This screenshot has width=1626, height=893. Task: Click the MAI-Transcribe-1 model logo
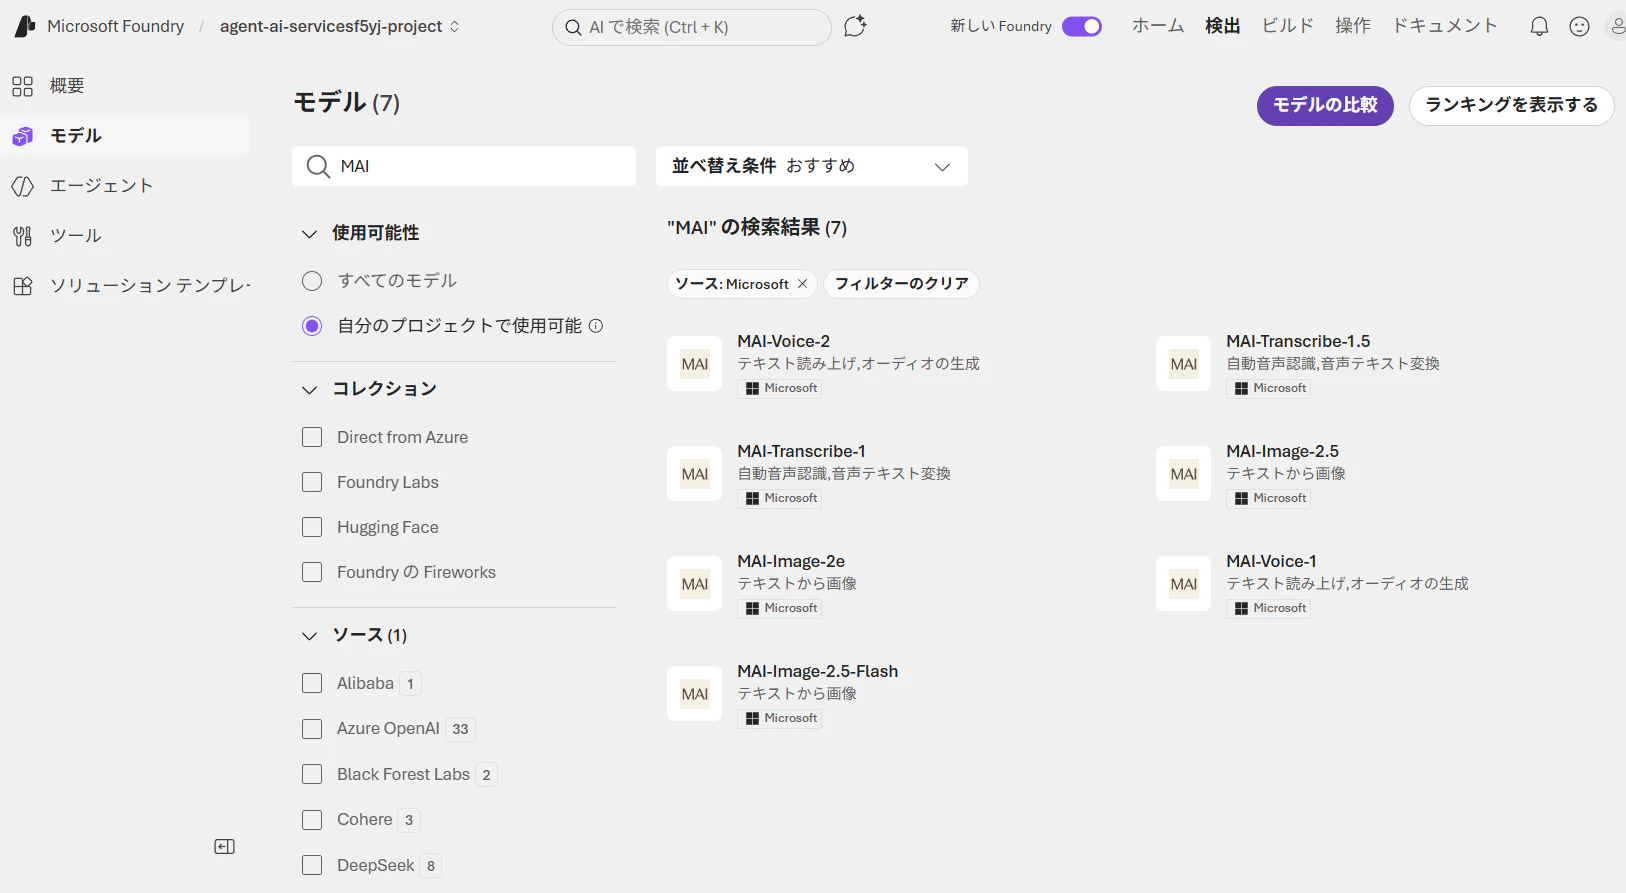695,474
